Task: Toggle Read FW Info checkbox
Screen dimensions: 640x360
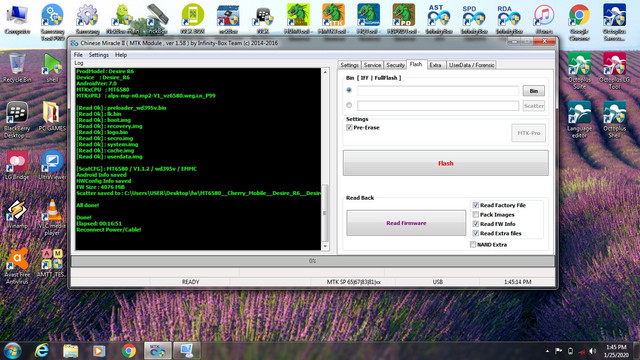Action: tap(476, 224)
